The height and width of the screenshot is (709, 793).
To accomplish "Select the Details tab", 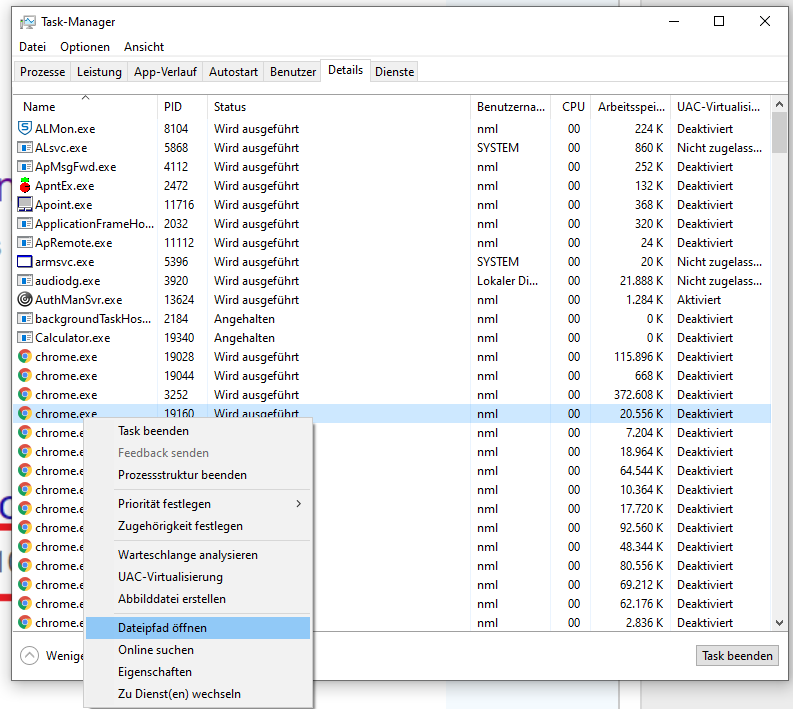I will point(345,70).
